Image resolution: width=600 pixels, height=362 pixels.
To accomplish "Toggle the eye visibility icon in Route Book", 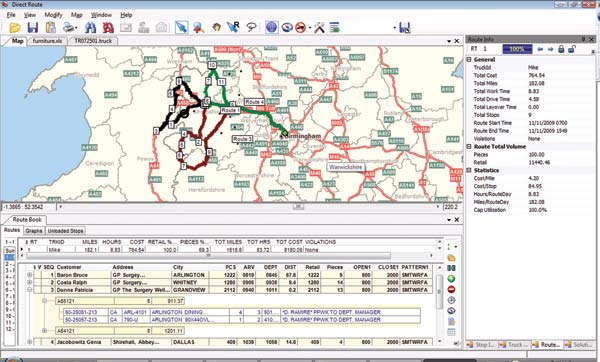I will (x=451, y=311).
